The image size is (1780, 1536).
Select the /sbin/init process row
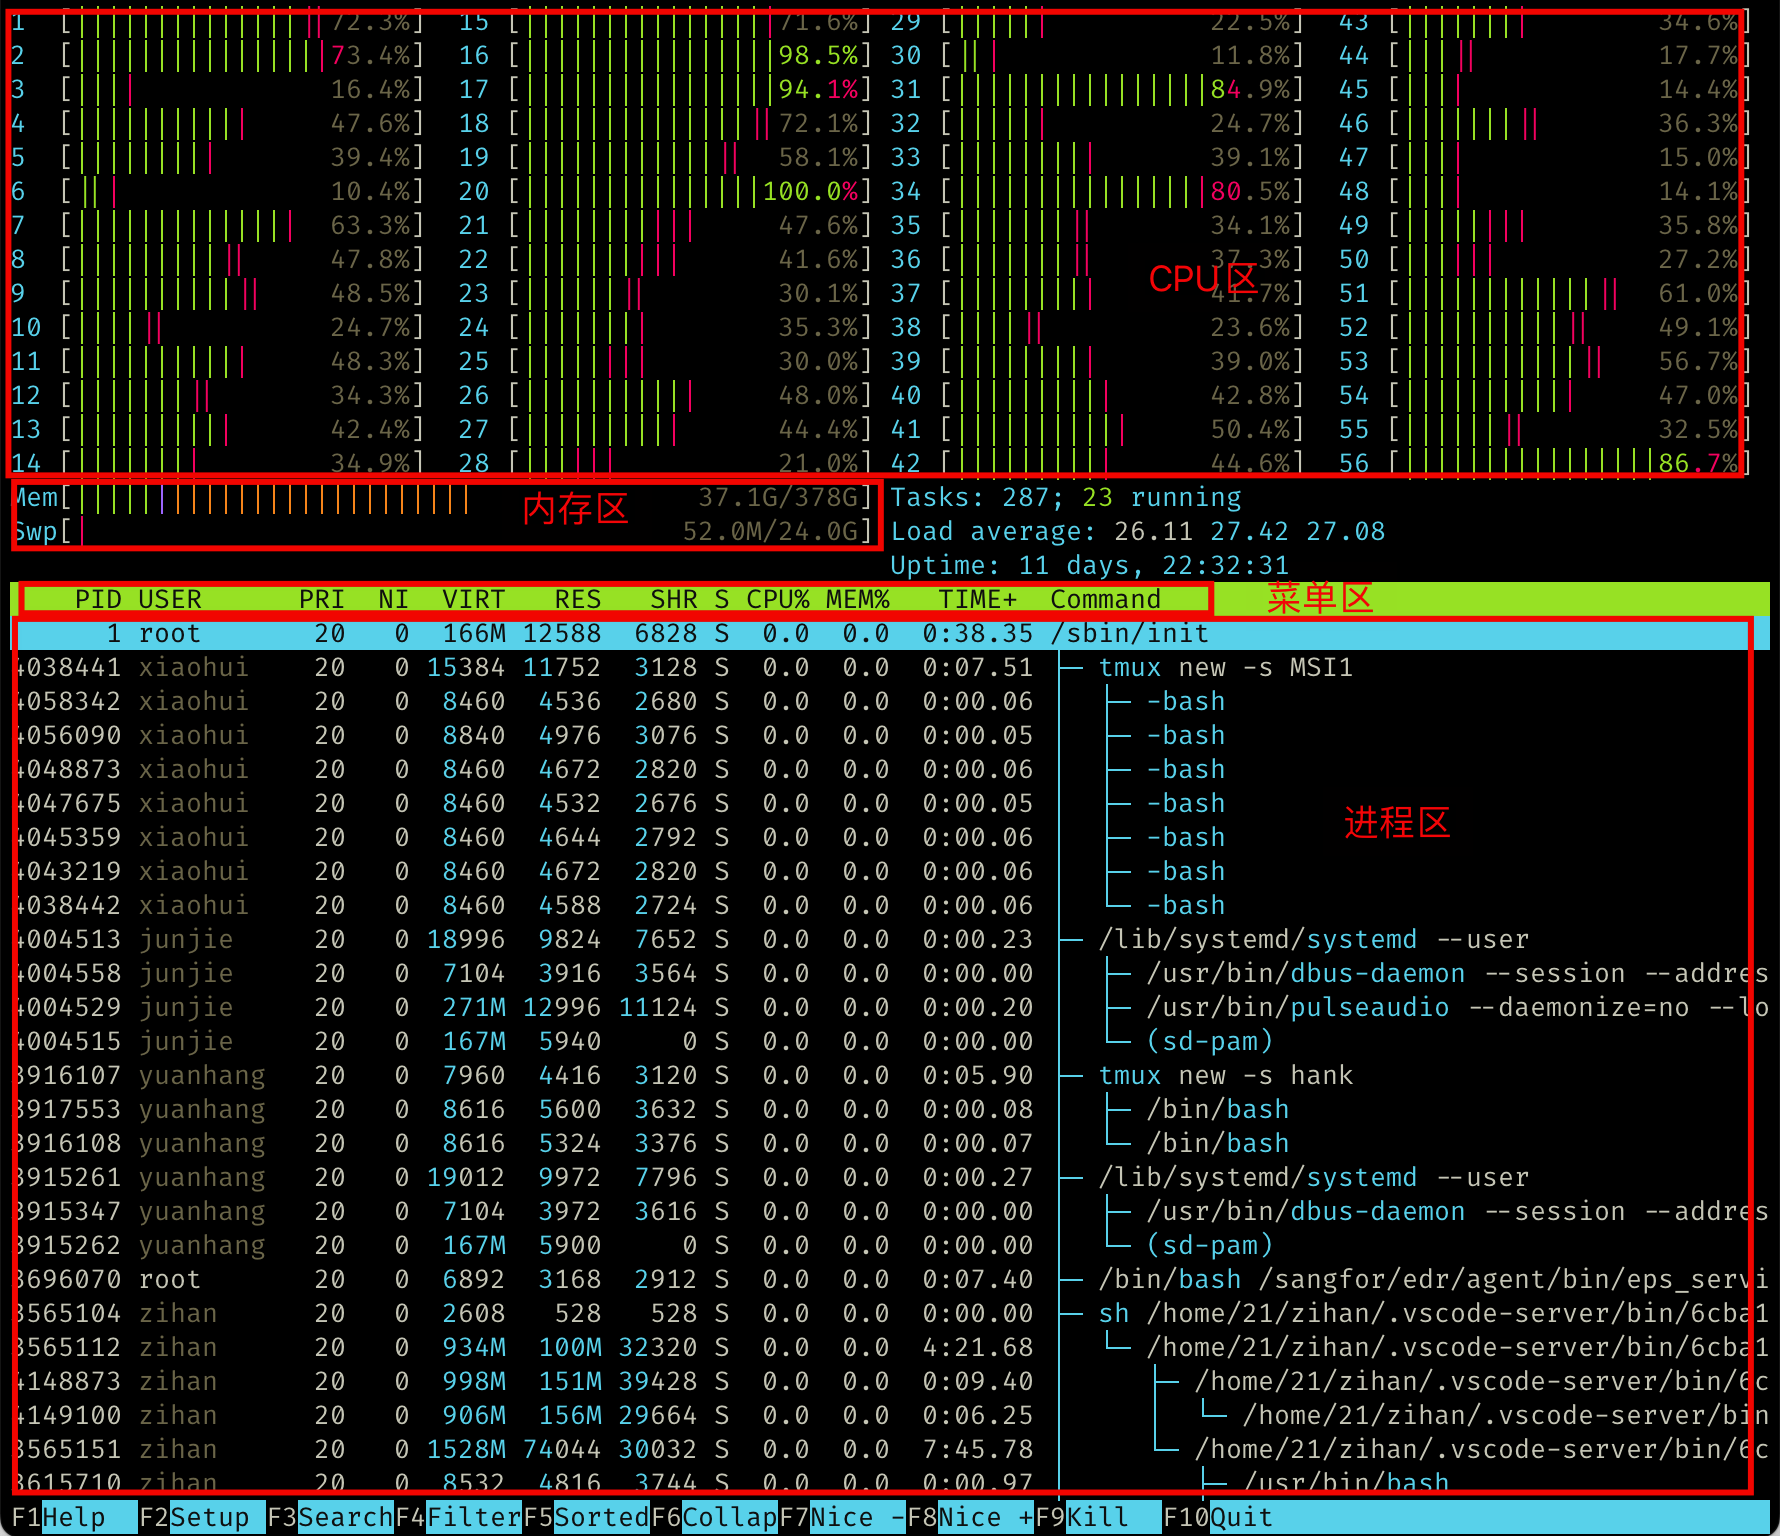tap(890, 633)
